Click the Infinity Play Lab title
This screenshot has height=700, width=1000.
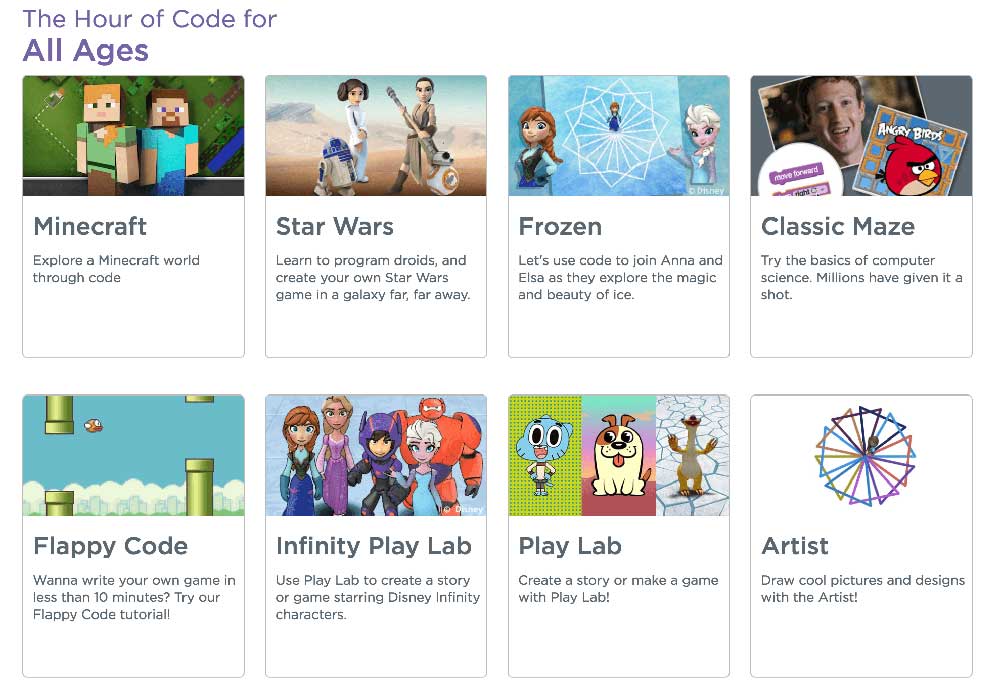374,547
